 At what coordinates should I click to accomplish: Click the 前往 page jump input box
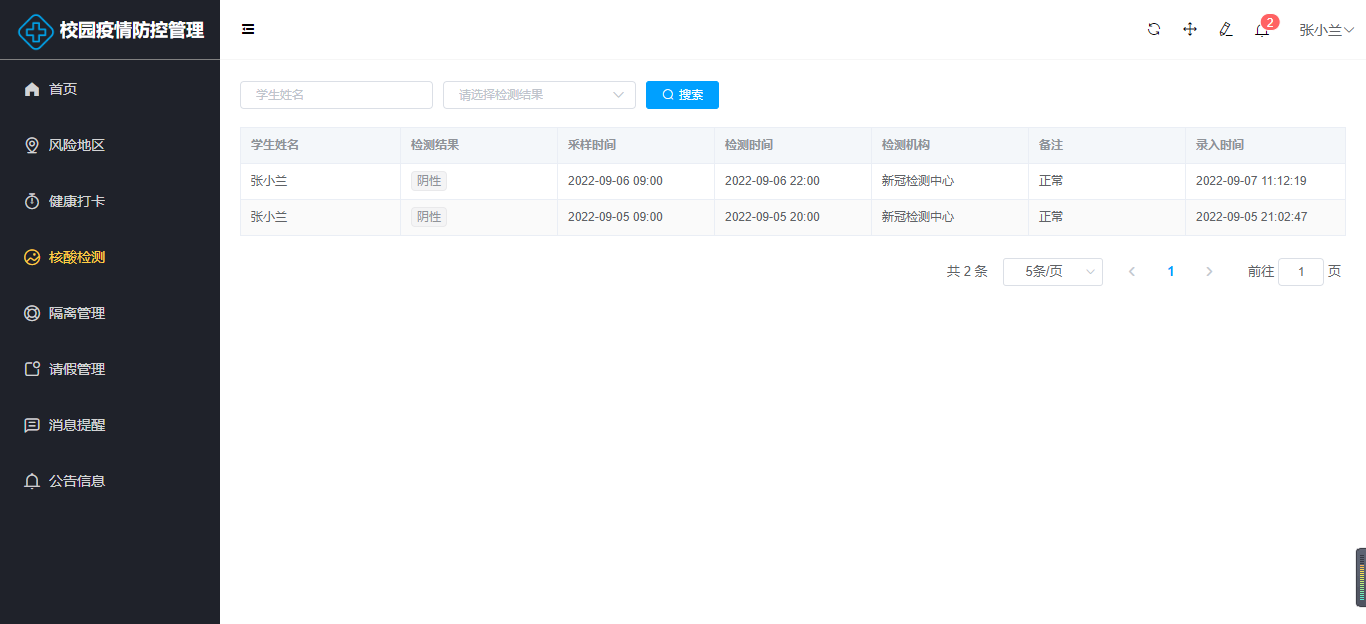pos(1300,272)
